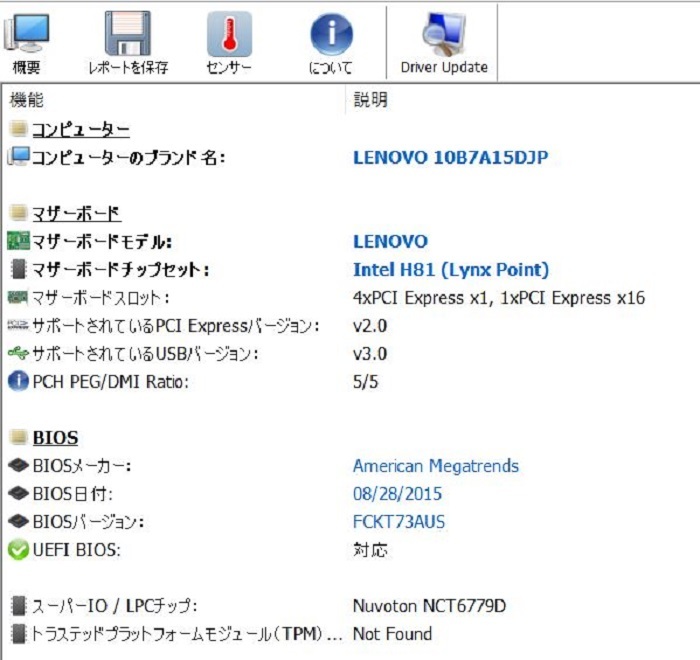700x660 pixels.
Task: Click the v3.0 USB version value
Action: [x=370, y=354]
